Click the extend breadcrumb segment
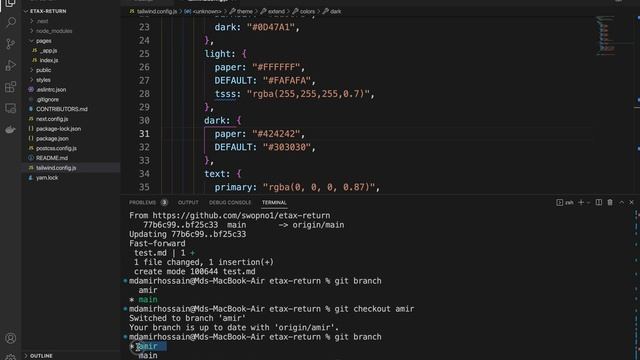 click(276, 11)
